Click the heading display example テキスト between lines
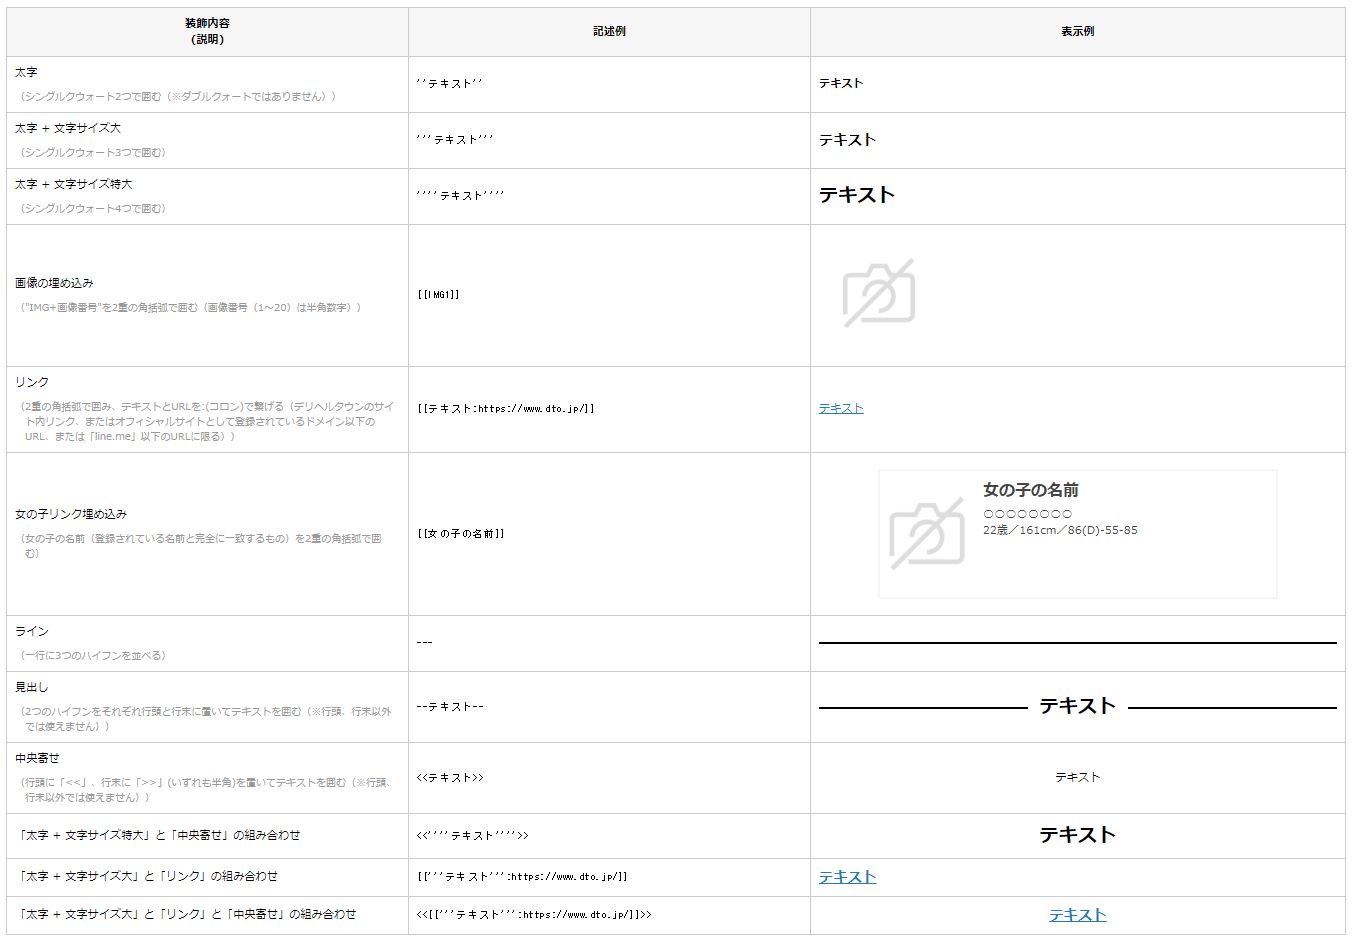1356x941 pixels. tap(1077, 706)
